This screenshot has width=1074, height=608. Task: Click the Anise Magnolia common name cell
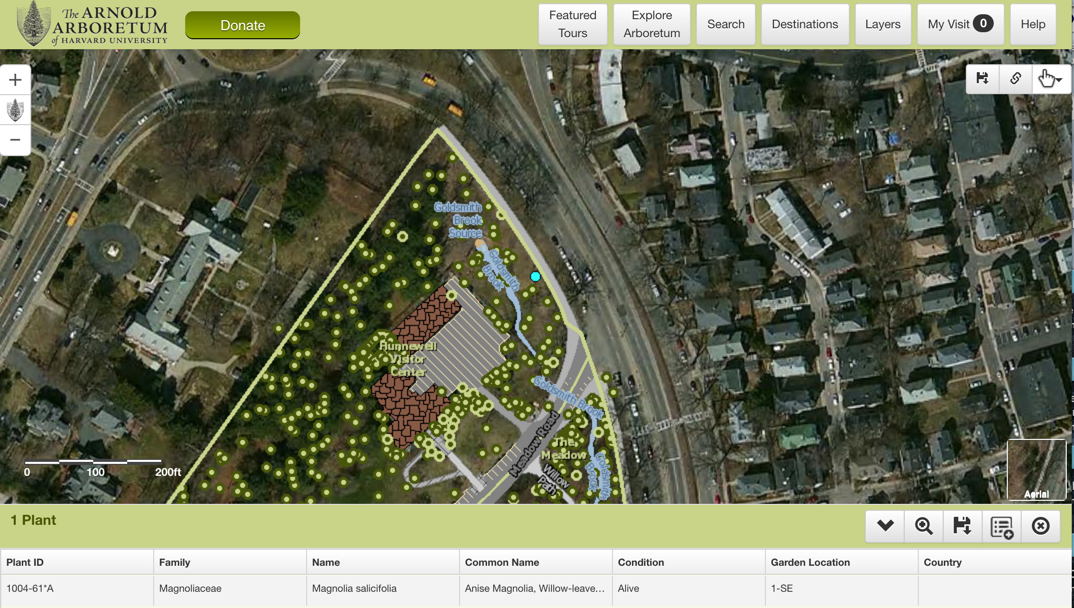(536, 588)
